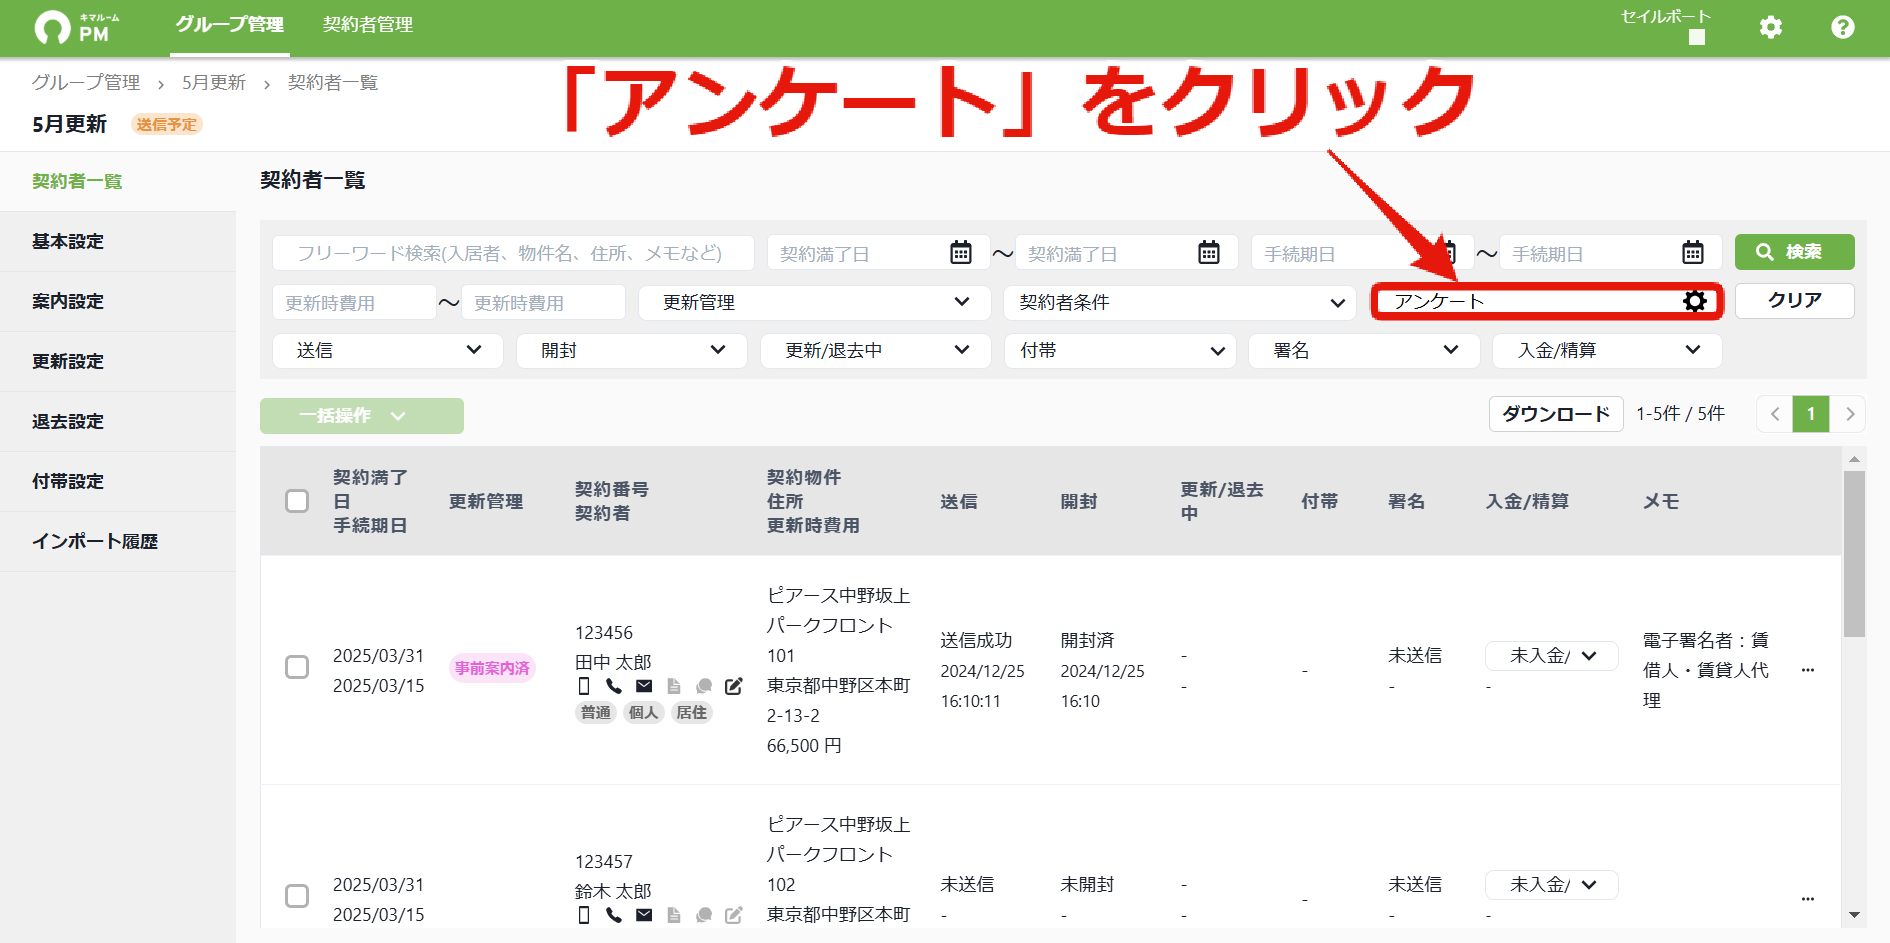The width and height of the screenshot is (1890, 943).
Task: Switch to 契約者管理 top tab
Action: (368, 25)
